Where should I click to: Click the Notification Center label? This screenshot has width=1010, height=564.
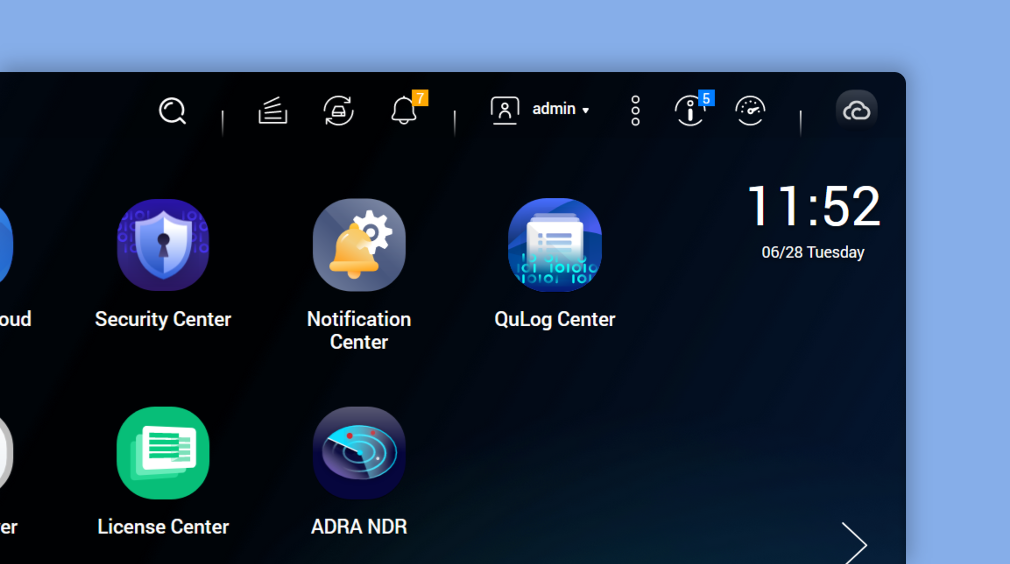[x=359, y=330]
